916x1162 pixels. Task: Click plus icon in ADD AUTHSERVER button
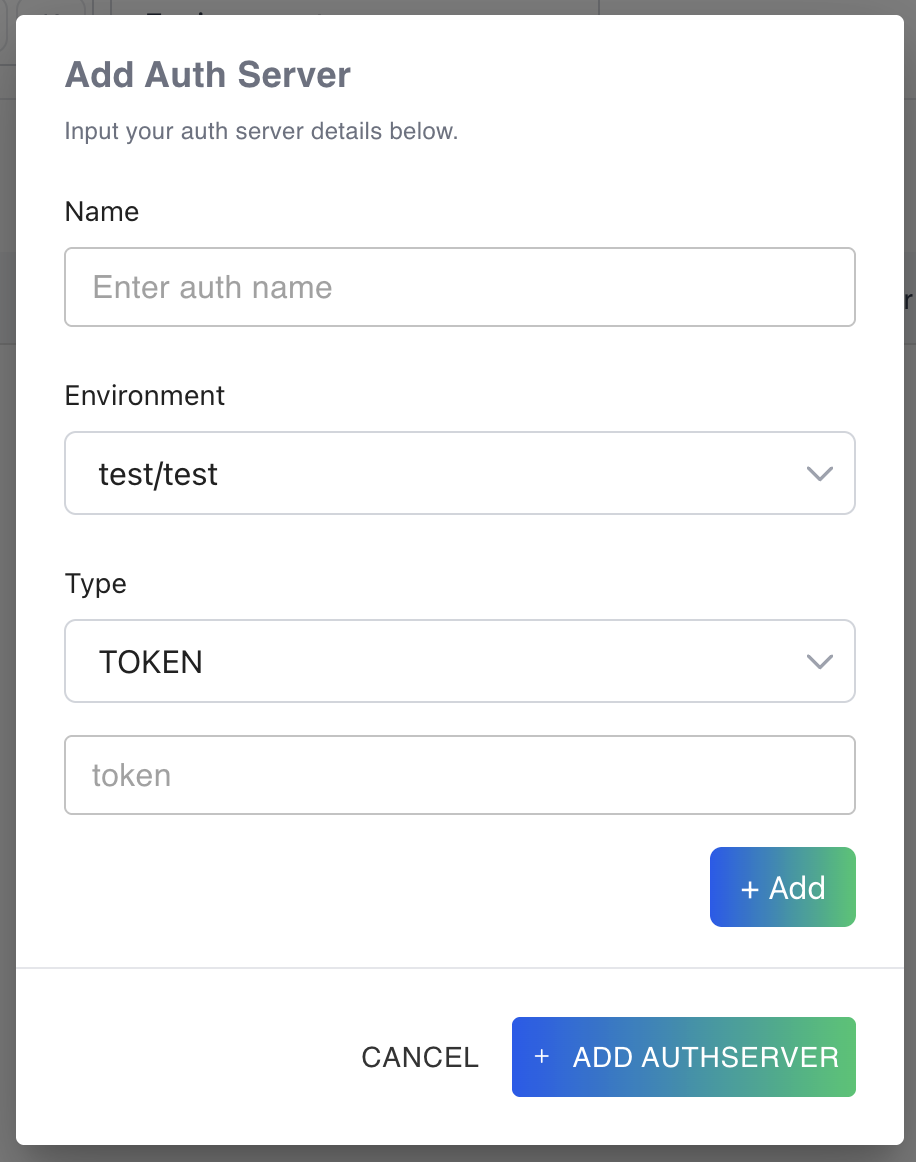[542, 1057]
